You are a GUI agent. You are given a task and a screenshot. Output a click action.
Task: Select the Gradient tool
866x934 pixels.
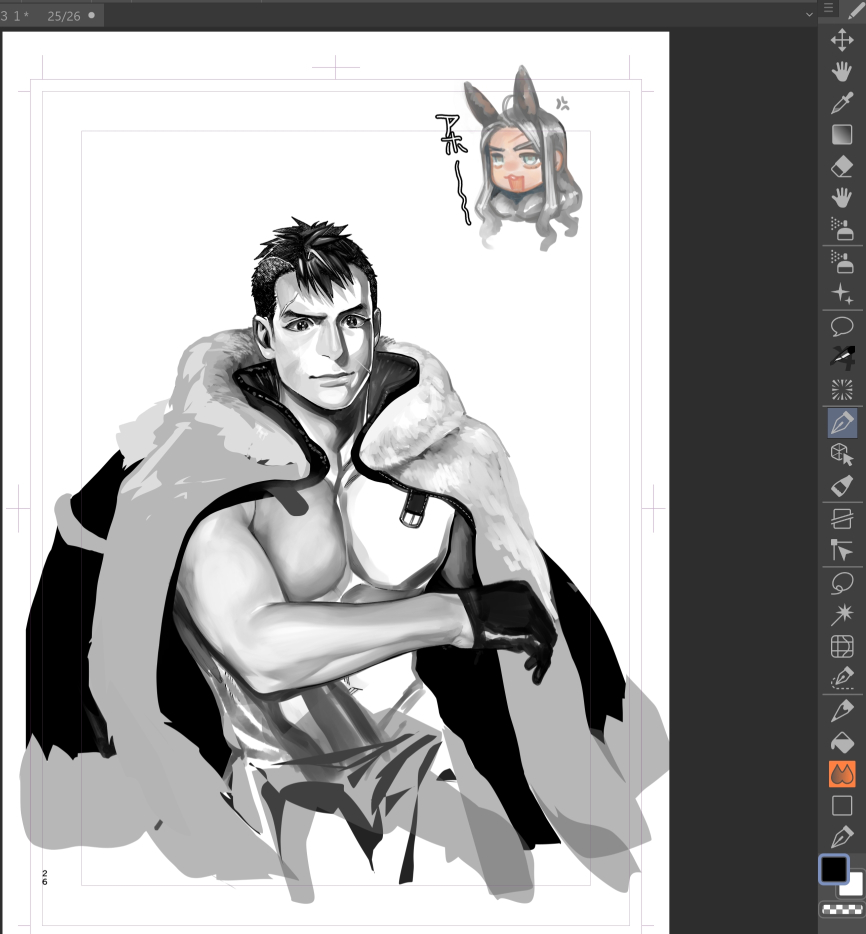pyautogui.click(x=842, y=135)
